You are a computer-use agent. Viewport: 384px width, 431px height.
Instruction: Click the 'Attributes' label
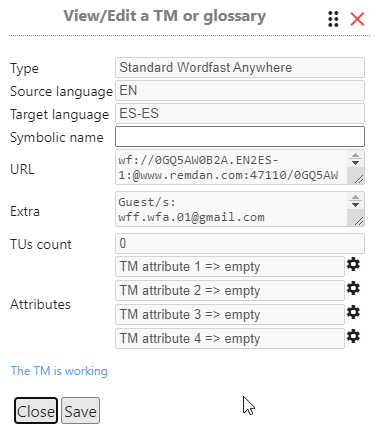tap(40, 304)
